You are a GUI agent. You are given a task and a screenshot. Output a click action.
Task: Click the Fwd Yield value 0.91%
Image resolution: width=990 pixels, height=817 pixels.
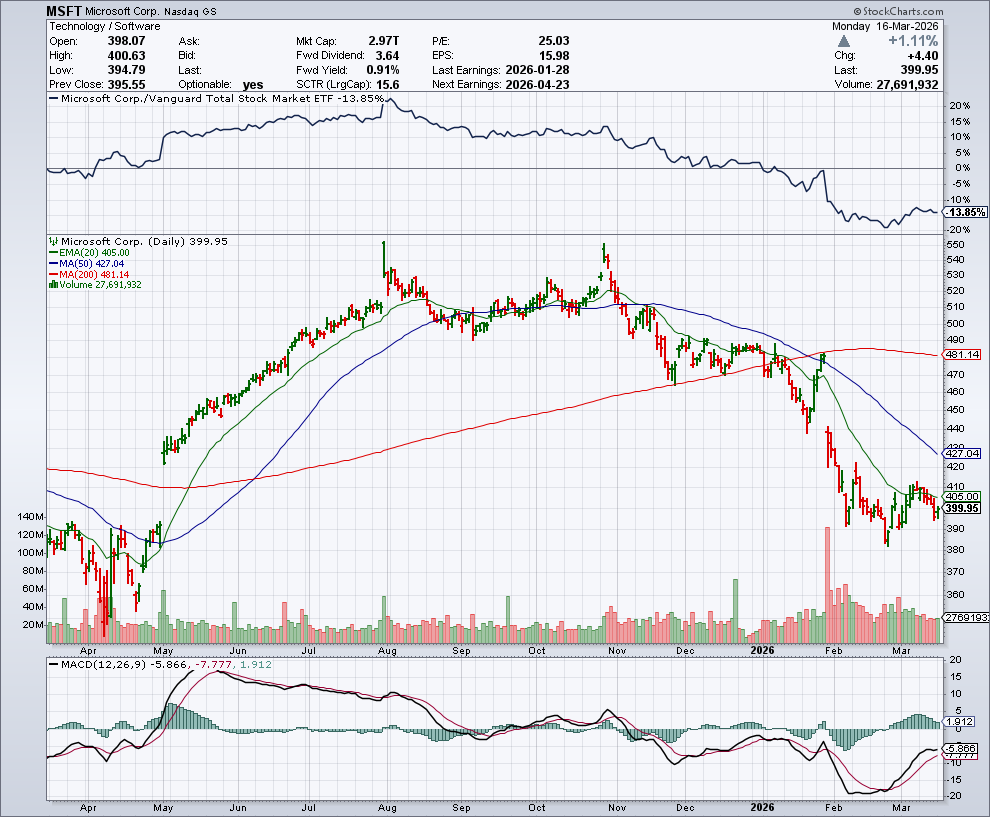tap(383, 70)
